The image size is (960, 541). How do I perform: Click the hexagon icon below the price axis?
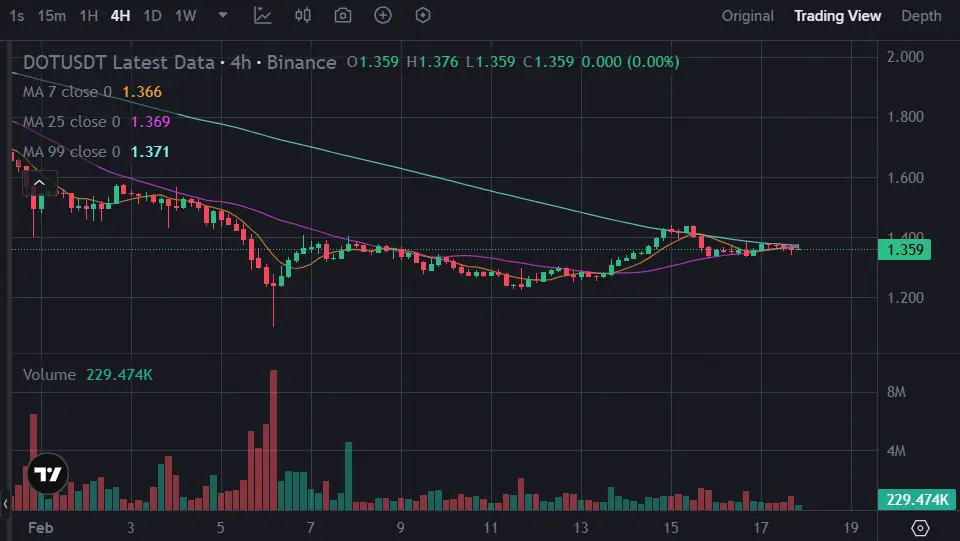tap(920, 527)
